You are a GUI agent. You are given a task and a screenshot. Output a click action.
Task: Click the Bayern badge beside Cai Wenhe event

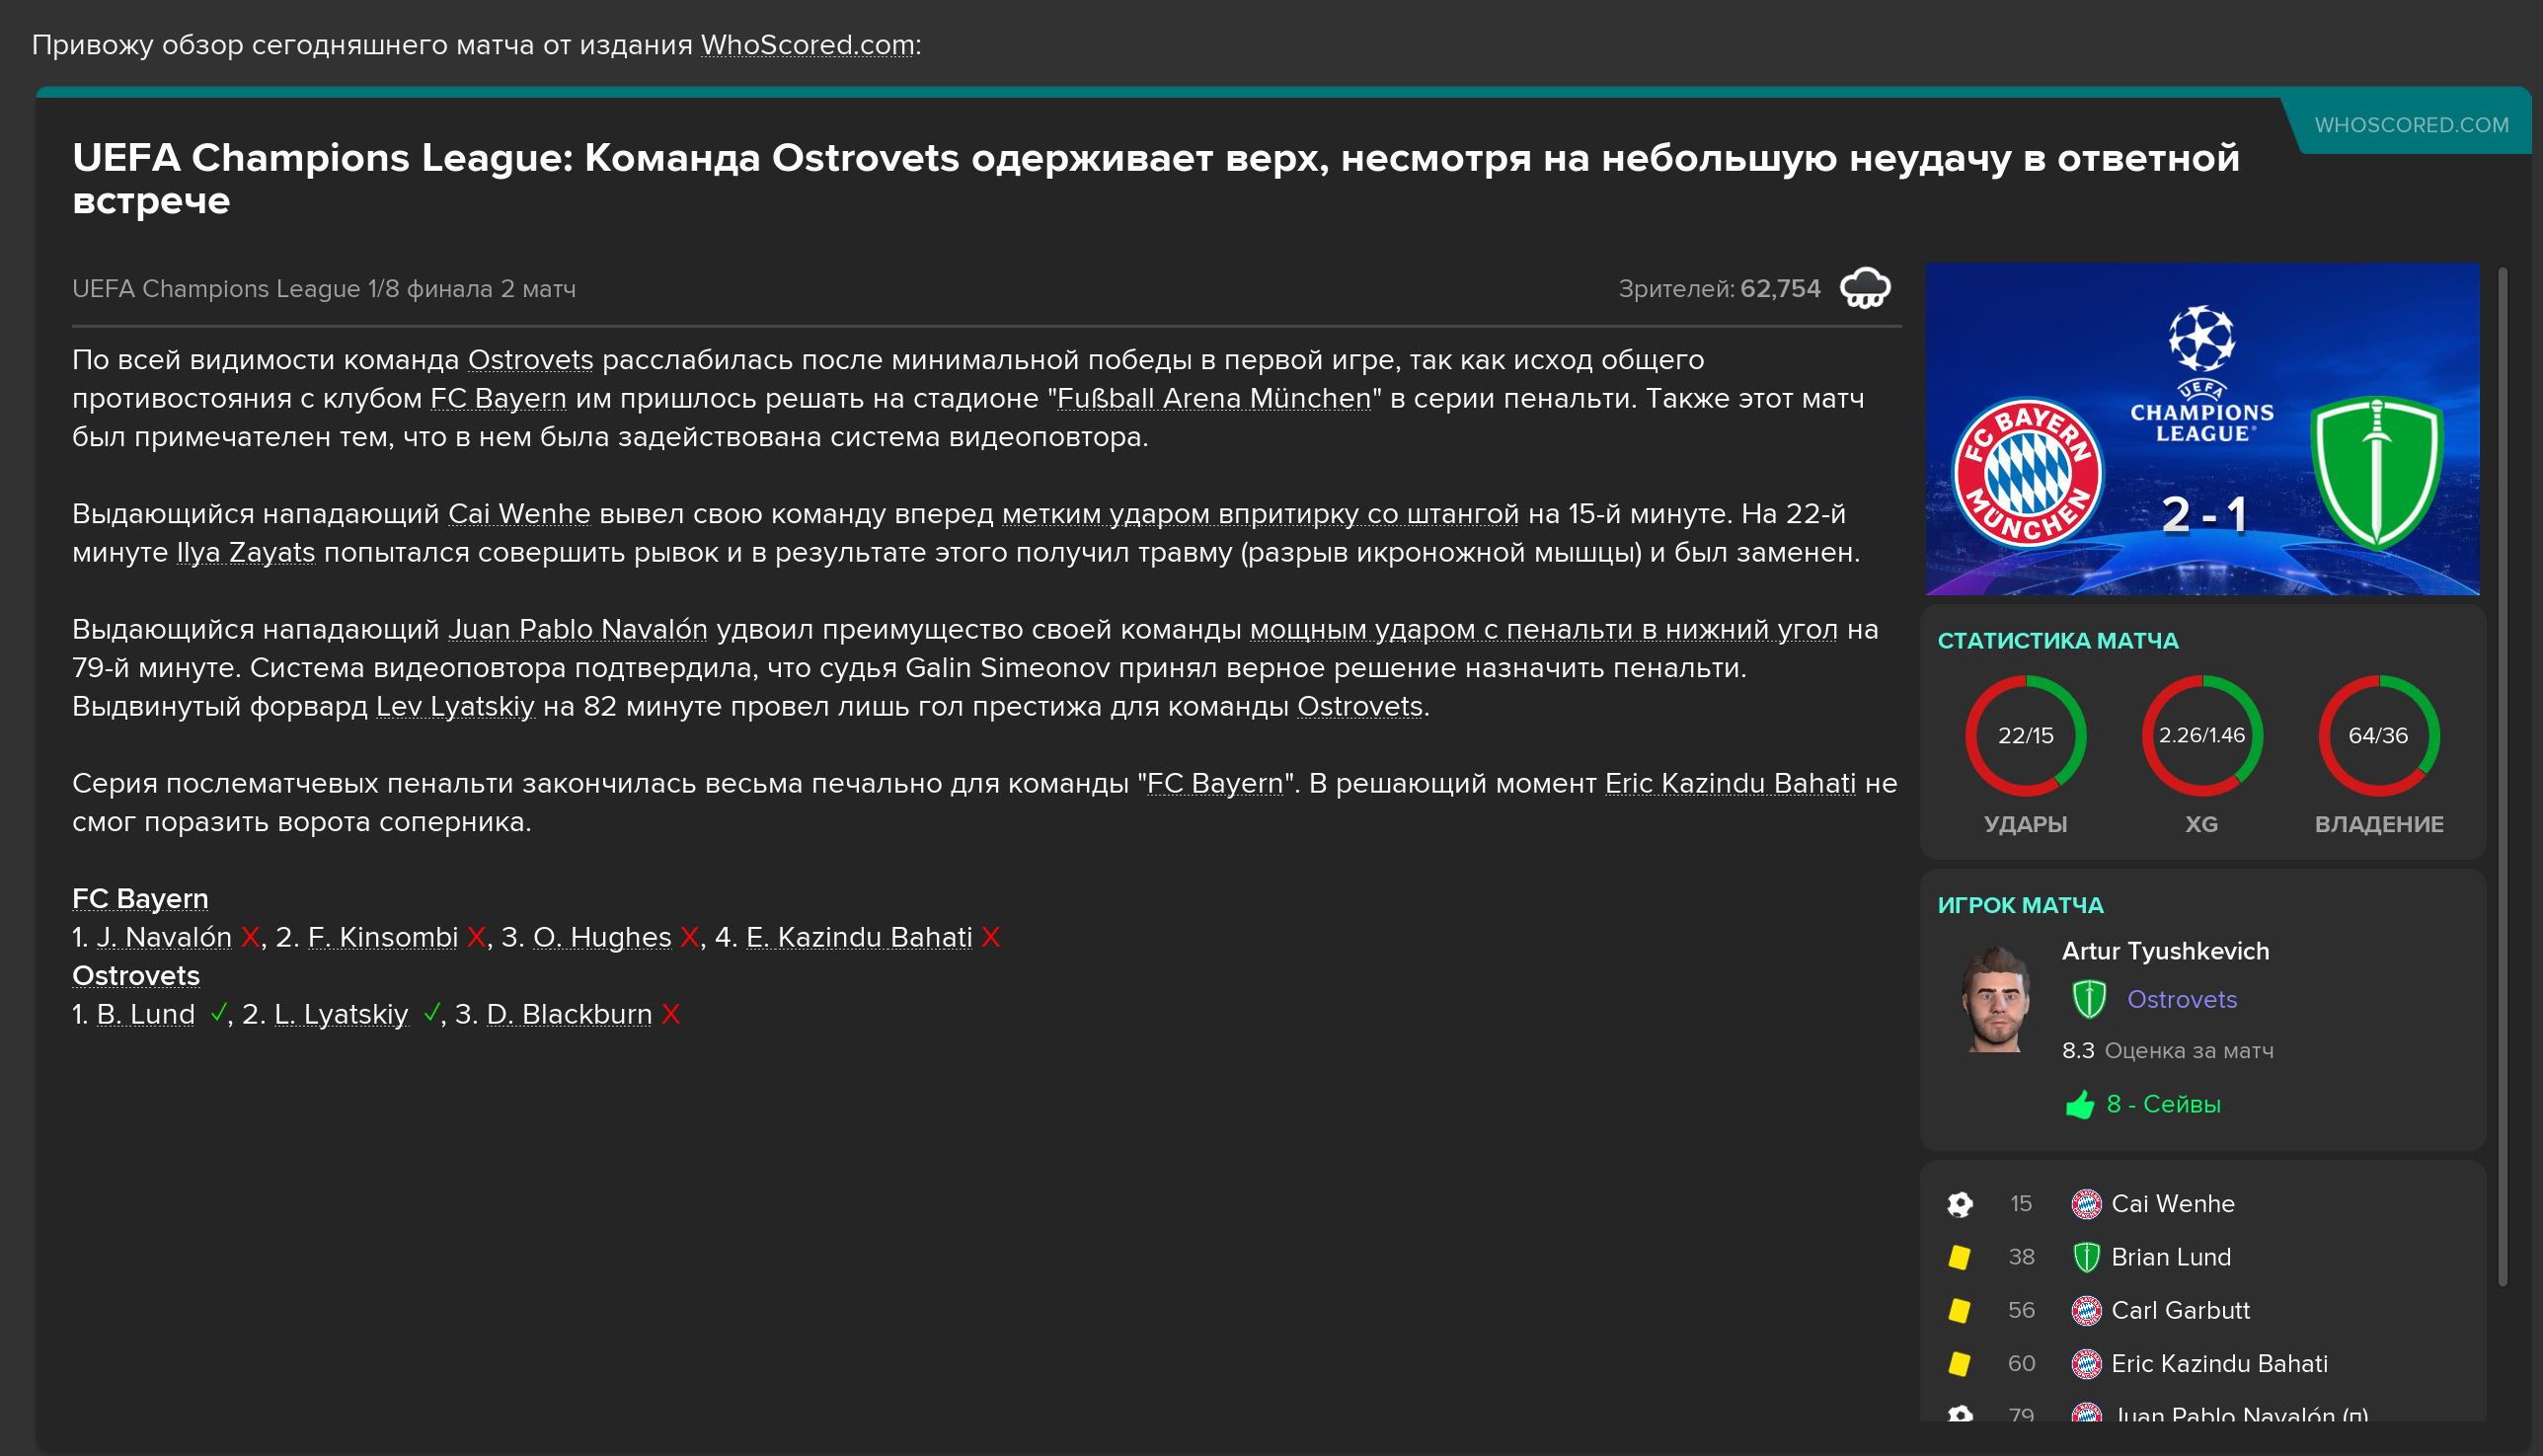coord(2086,1204)
